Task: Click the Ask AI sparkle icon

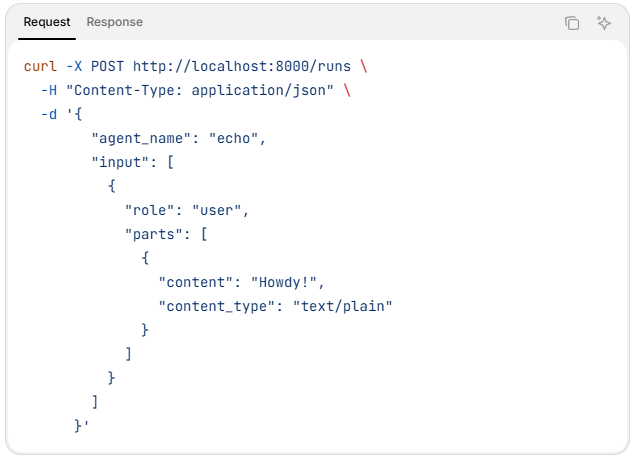Action: (603, 23)
